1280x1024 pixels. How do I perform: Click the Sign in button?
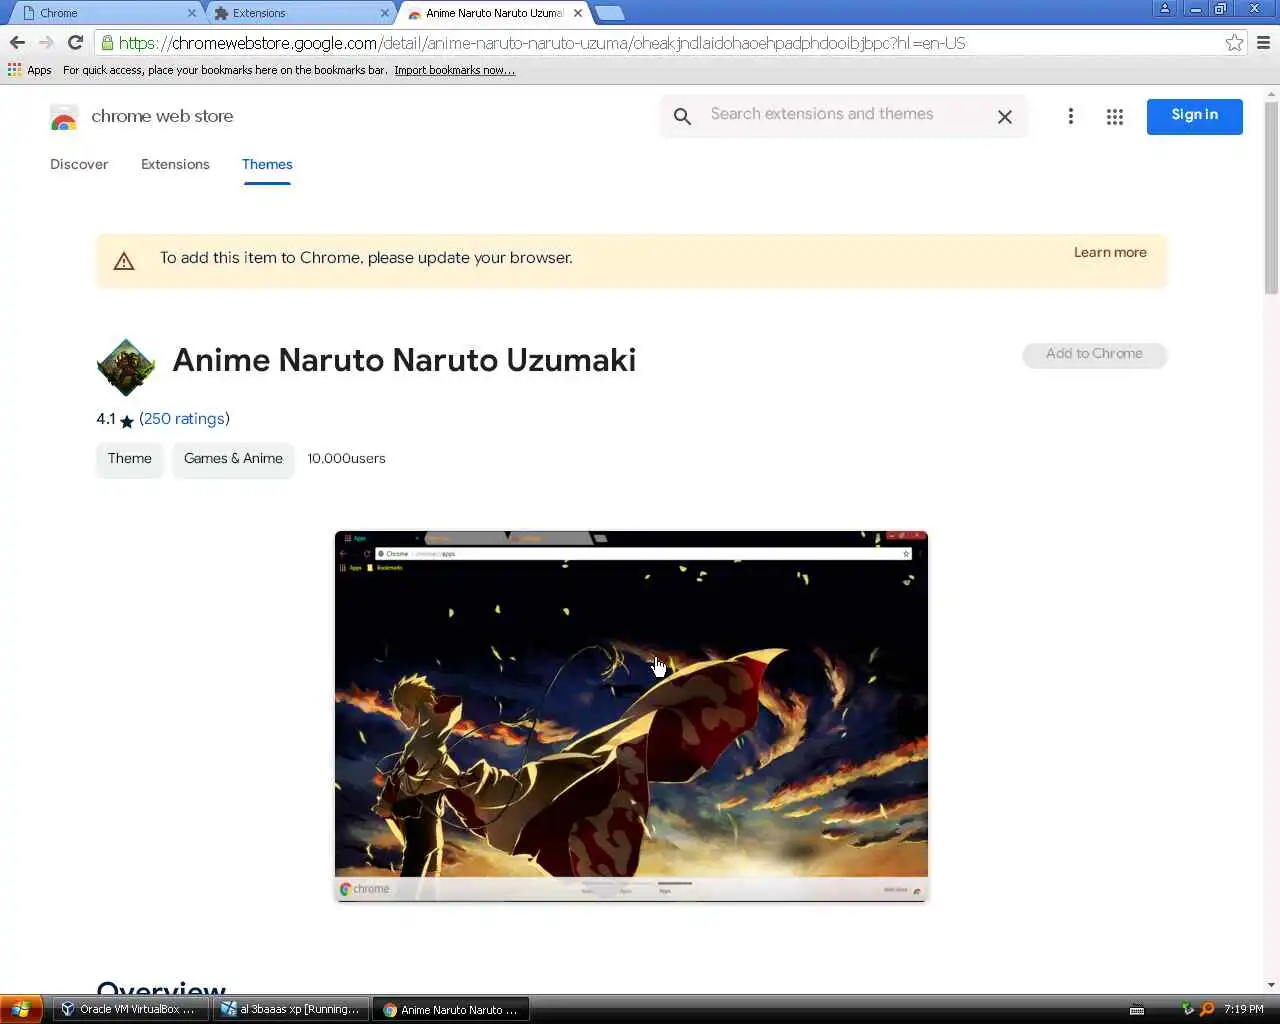(x=1194, y=116)
